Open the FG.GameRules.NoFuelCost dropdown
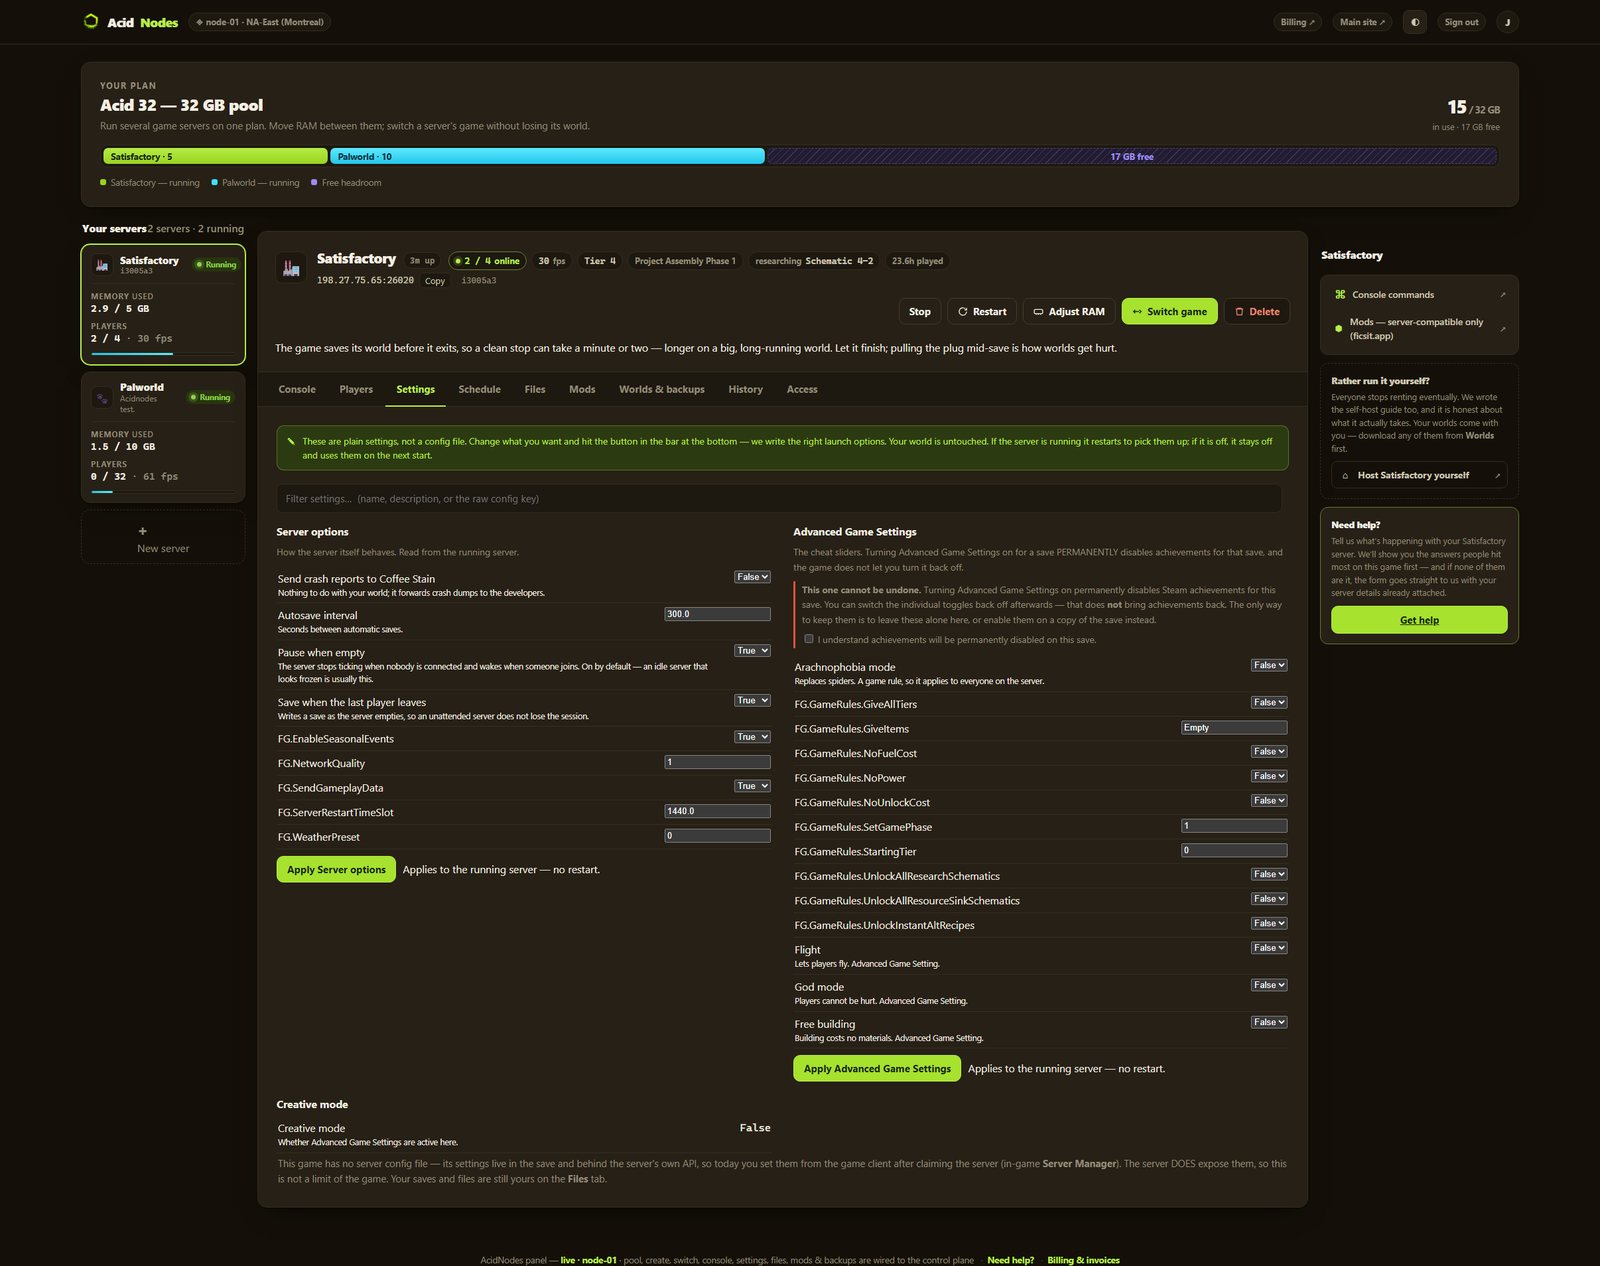Image resolution: width=1600 pixels, height=1266 pixels. click(x=1269, y=752)
